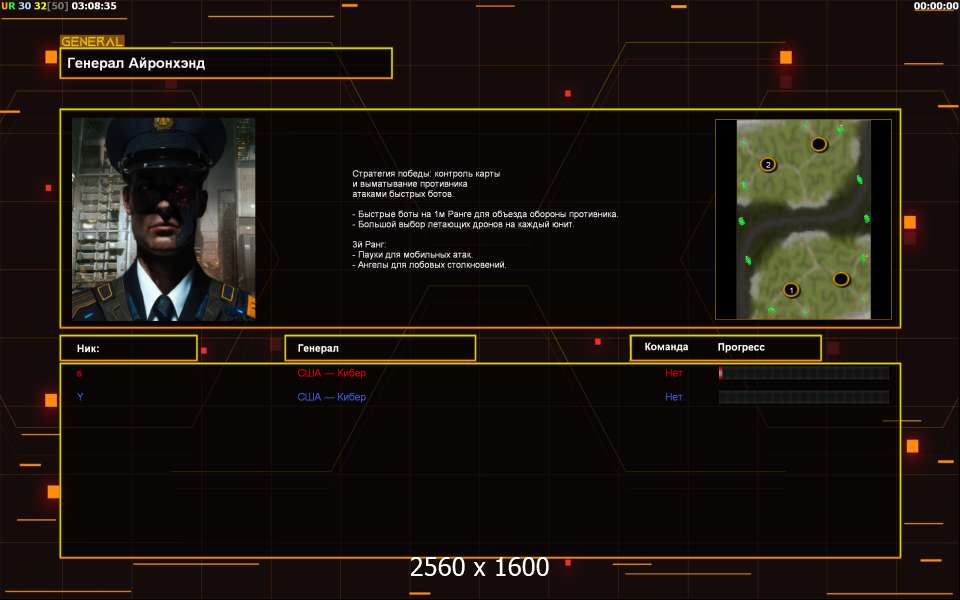
Task: Click the General Ironhand portrait
Action: [x=163, y=219]
